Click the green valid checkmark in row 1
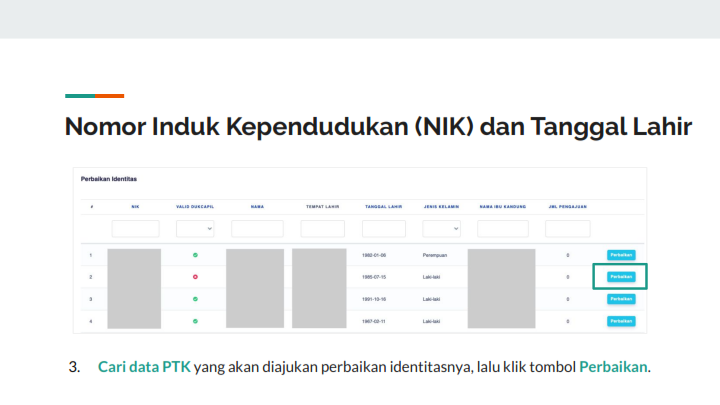 195,255
